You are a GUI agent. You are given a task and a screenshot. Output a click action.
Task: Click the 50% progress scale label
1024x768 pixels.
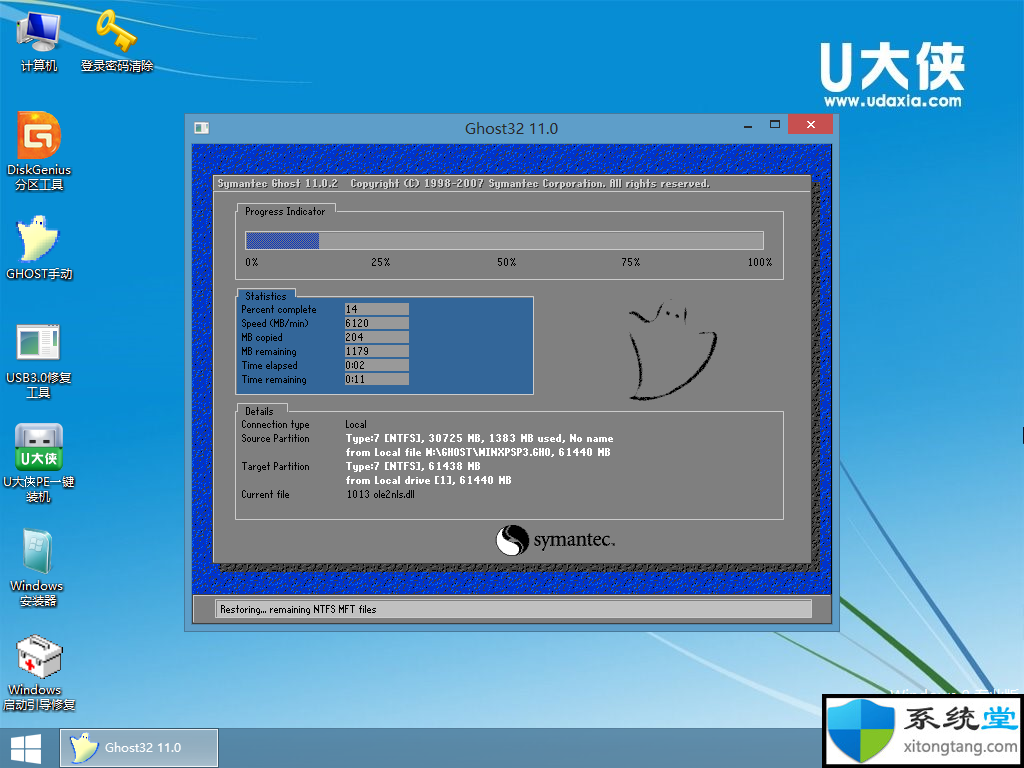506,263
